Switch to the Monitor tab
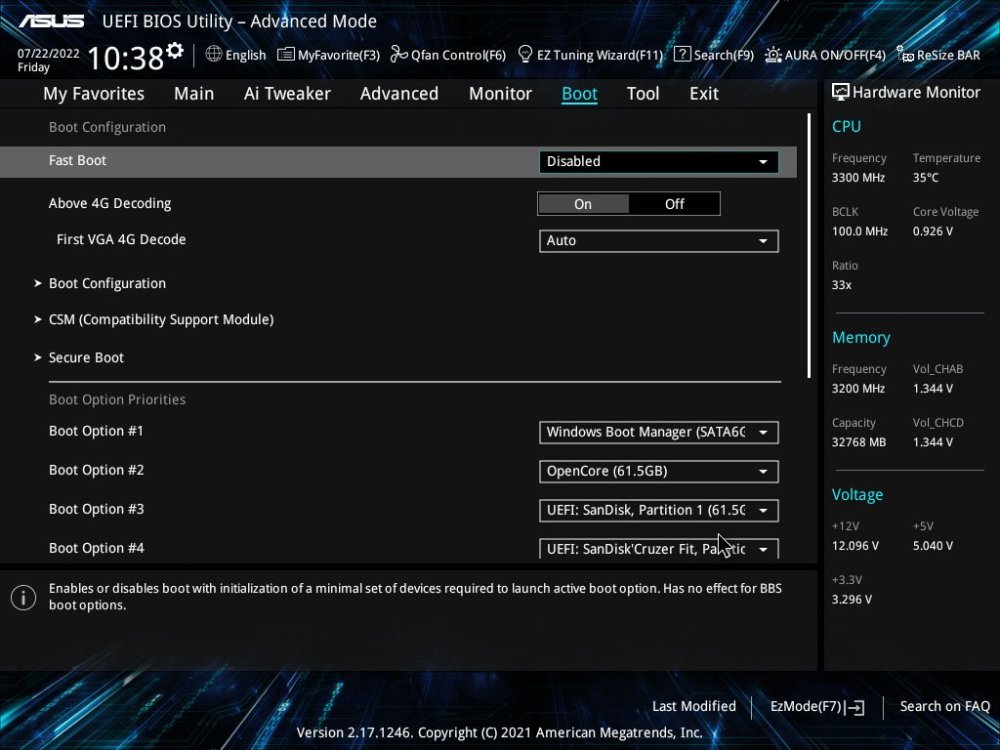 pyautogui.click(x=500, y=94)
